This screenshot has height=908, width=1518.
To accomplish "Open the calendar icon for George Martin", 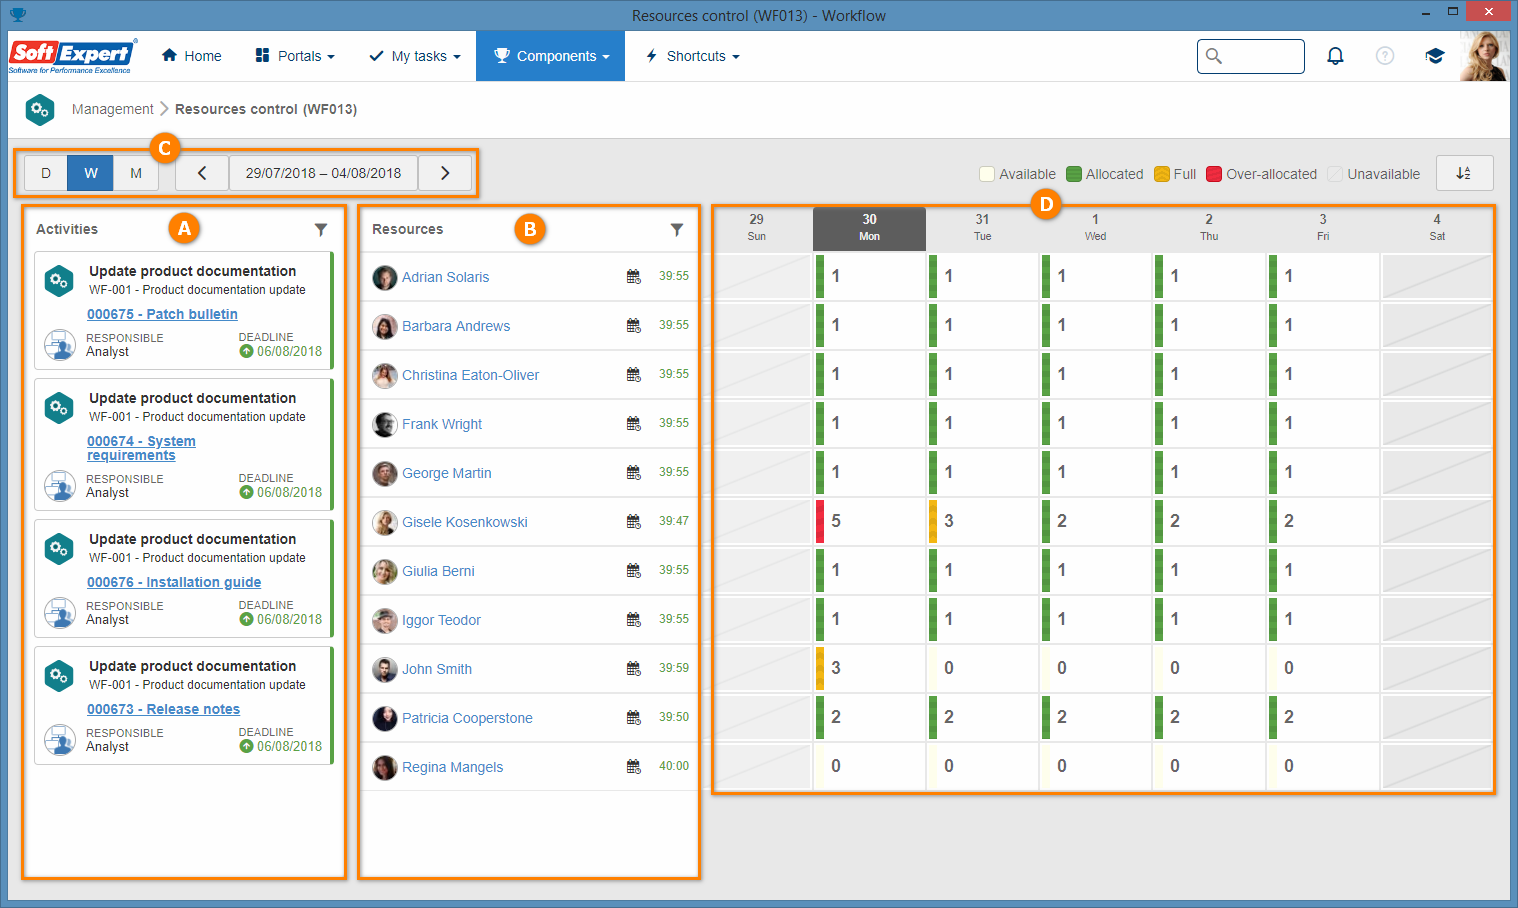I will 634,472.
